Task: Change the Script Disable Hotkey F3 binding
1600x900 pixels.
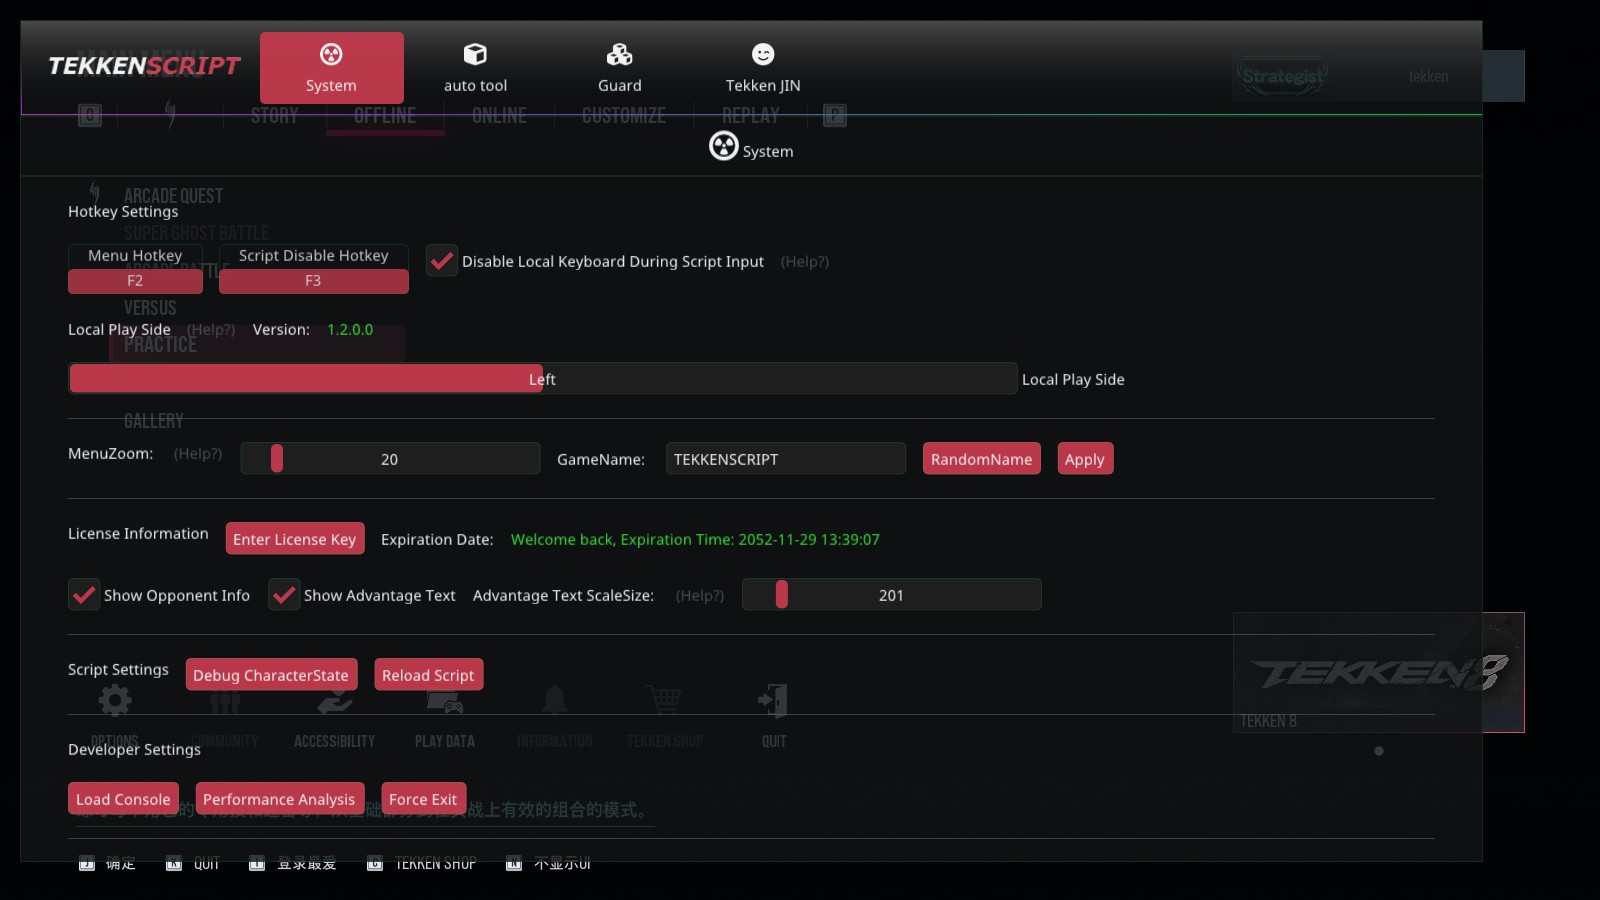Action: pos(313,281)
